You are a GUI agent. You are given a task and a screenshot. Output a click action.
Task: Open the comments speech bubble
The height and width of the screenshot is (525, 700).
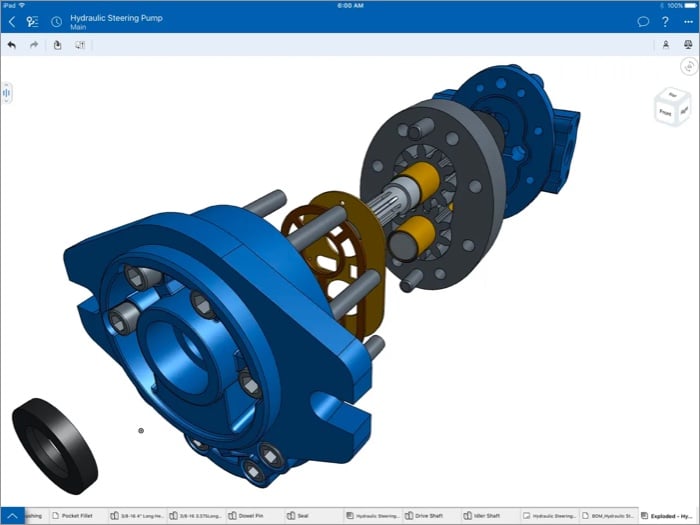[x=643, y=21]
